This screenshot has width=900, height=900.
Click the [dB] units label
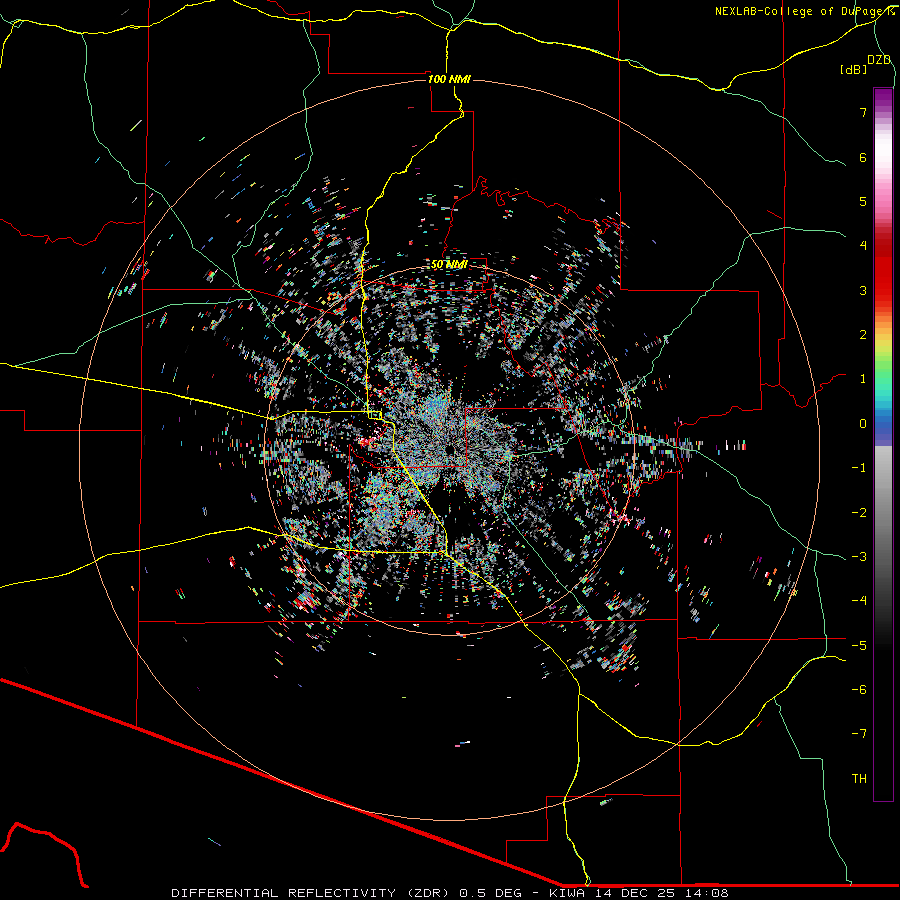point(853,69)
